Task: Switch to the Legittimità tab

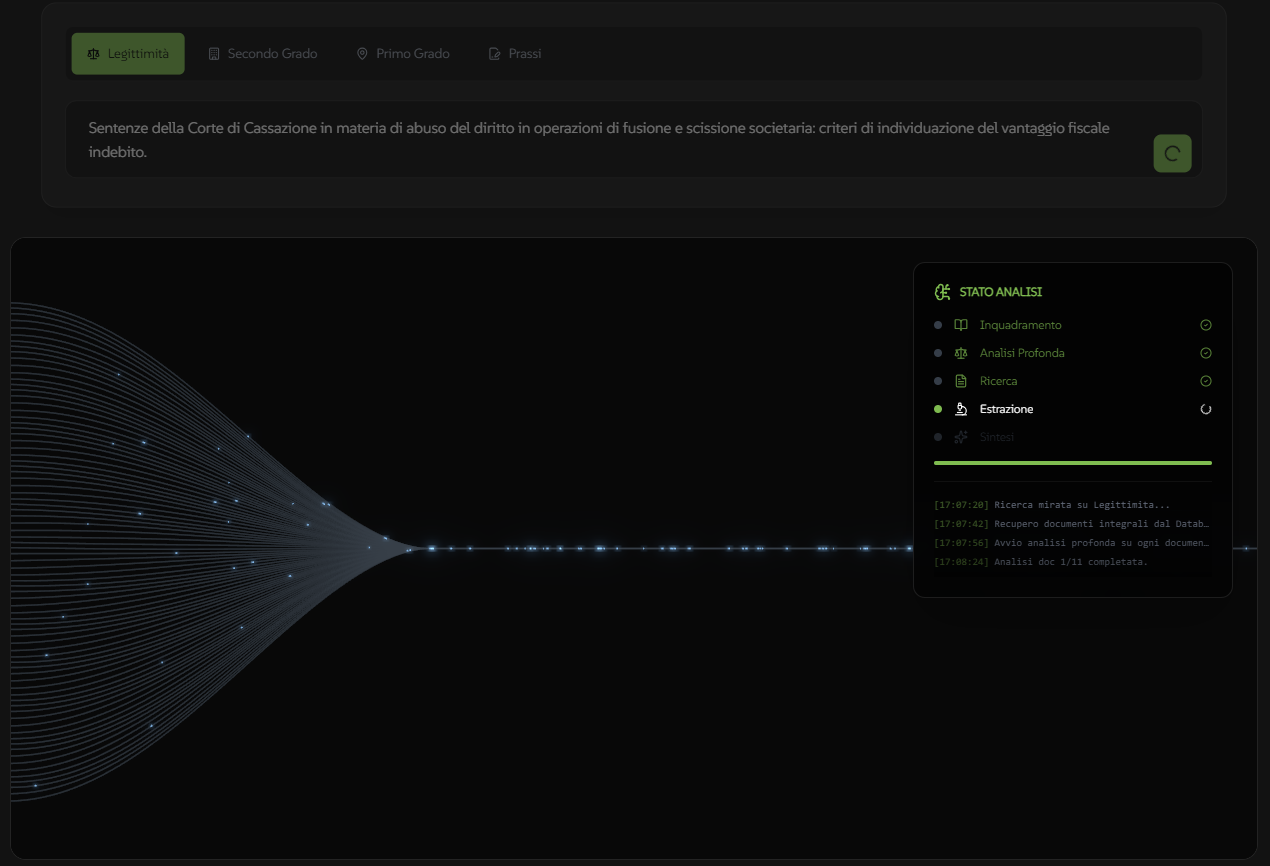Action: tap(128, 54)
